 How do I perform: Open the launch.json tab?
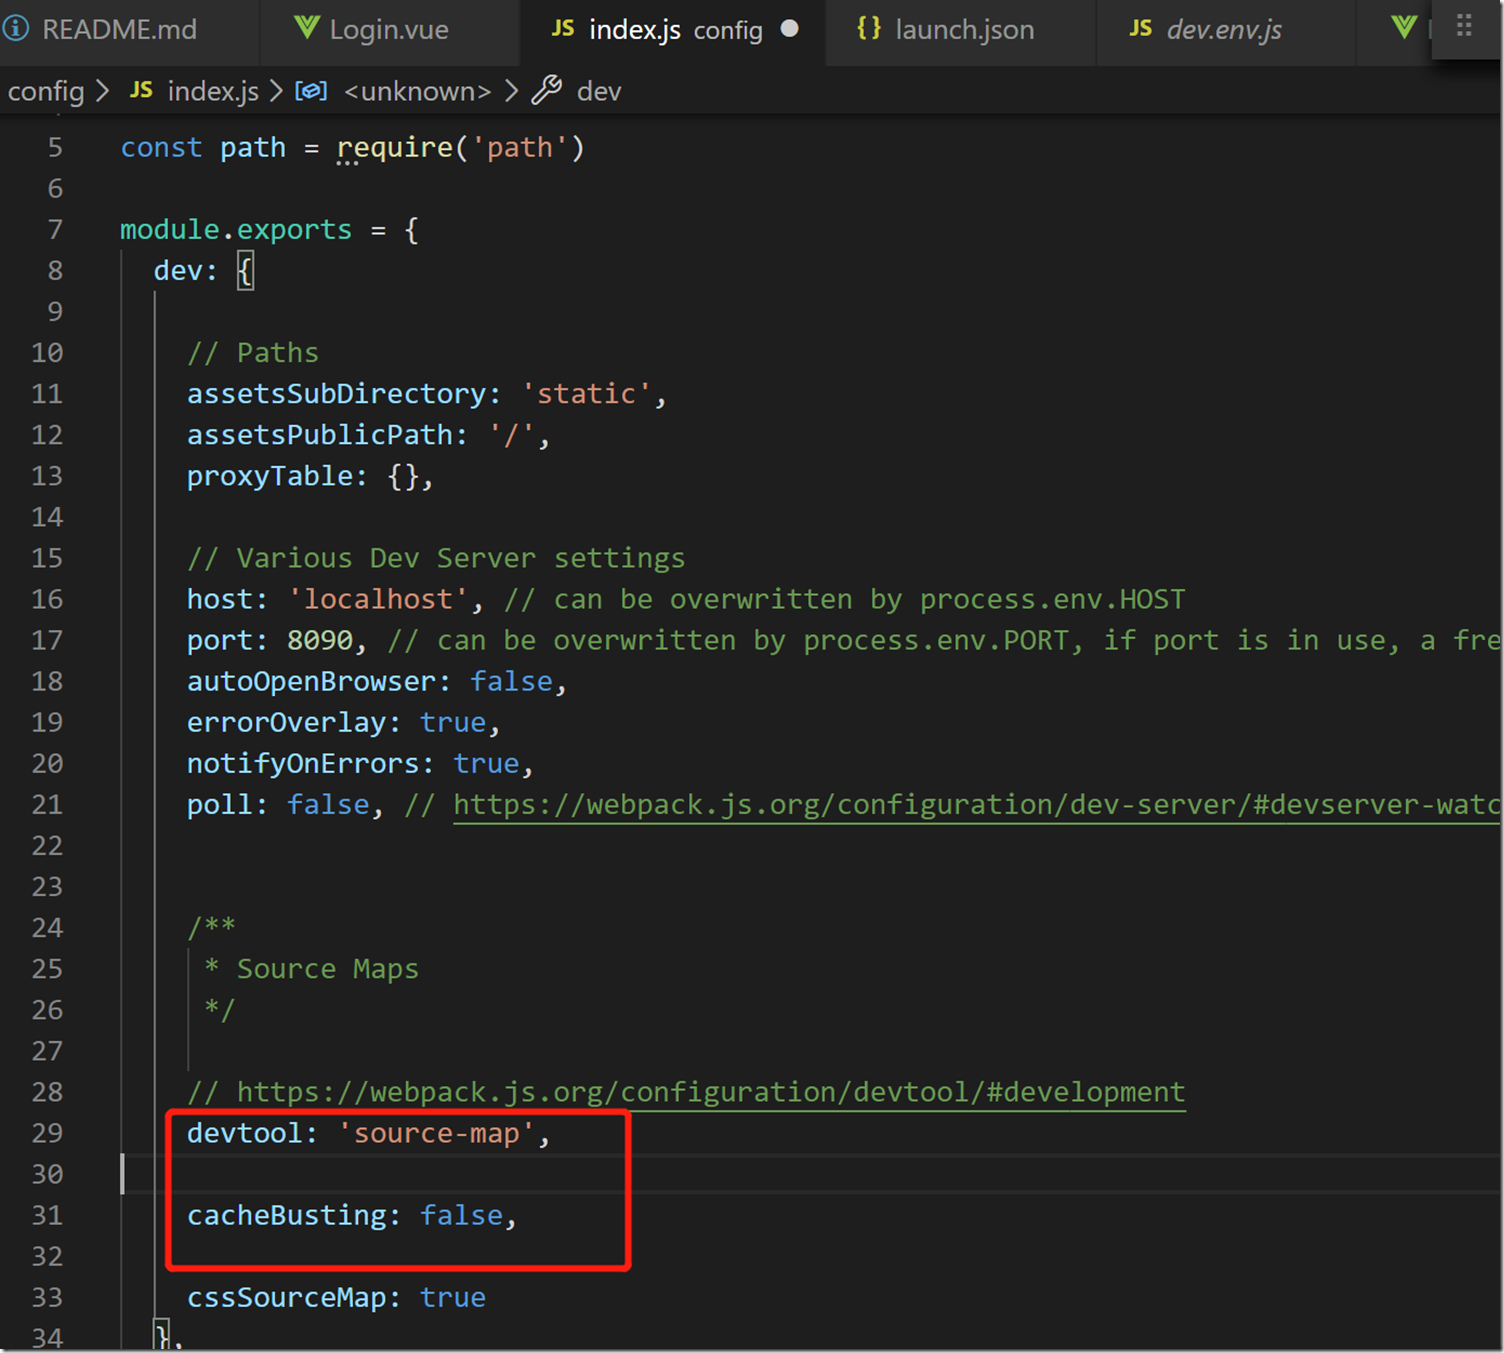[963, 30]
